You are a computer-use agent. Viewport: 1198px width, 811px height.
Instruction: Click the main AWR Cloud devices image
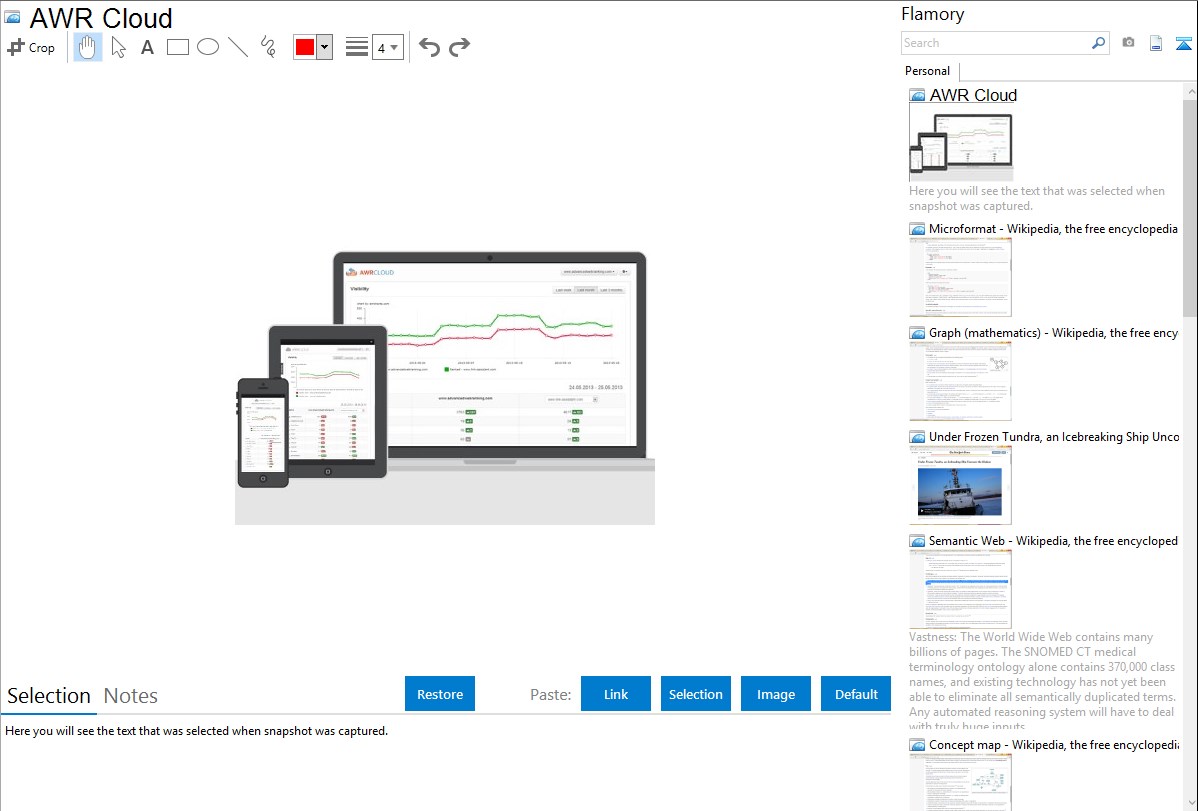click(445, 388)
